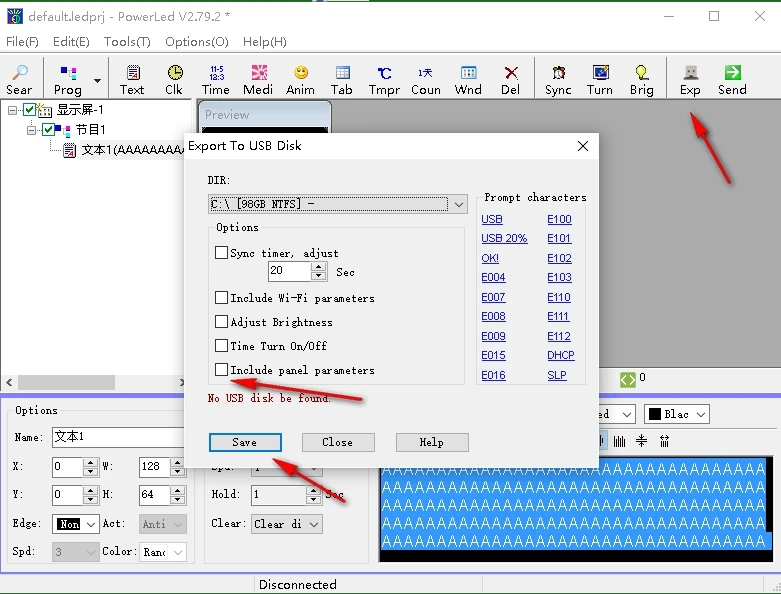The image size is (781, 594).
Task: Click the Sync time toolbar icon
Action: 558,80
